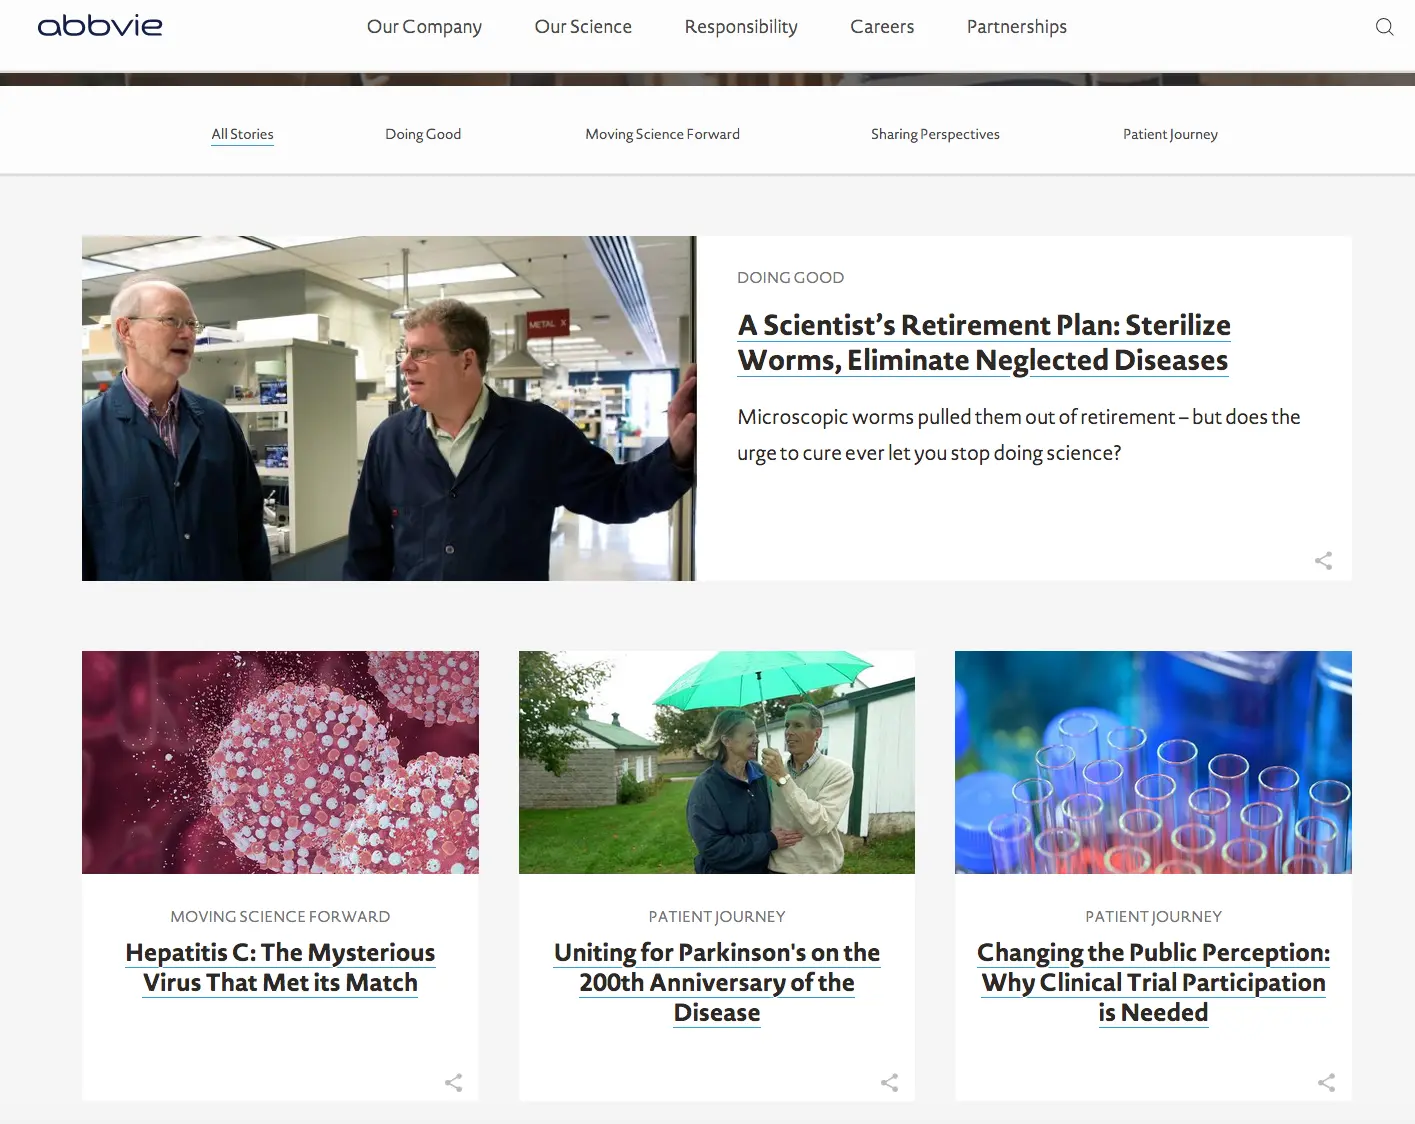
Task: Share the Hepatitis C story card
Action: (x=453, y=1082)
